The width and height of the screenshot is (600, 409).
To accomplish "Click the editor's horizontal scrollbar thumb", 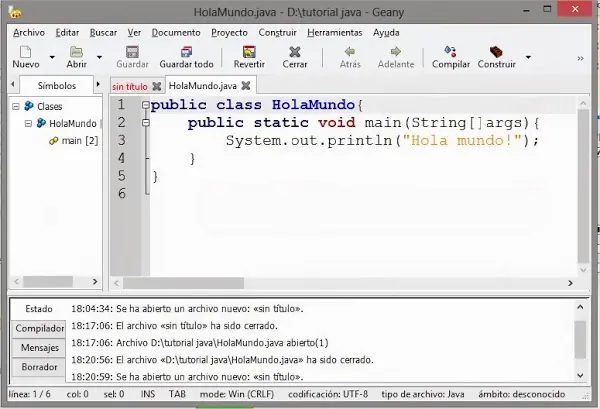I will point(183,283).
